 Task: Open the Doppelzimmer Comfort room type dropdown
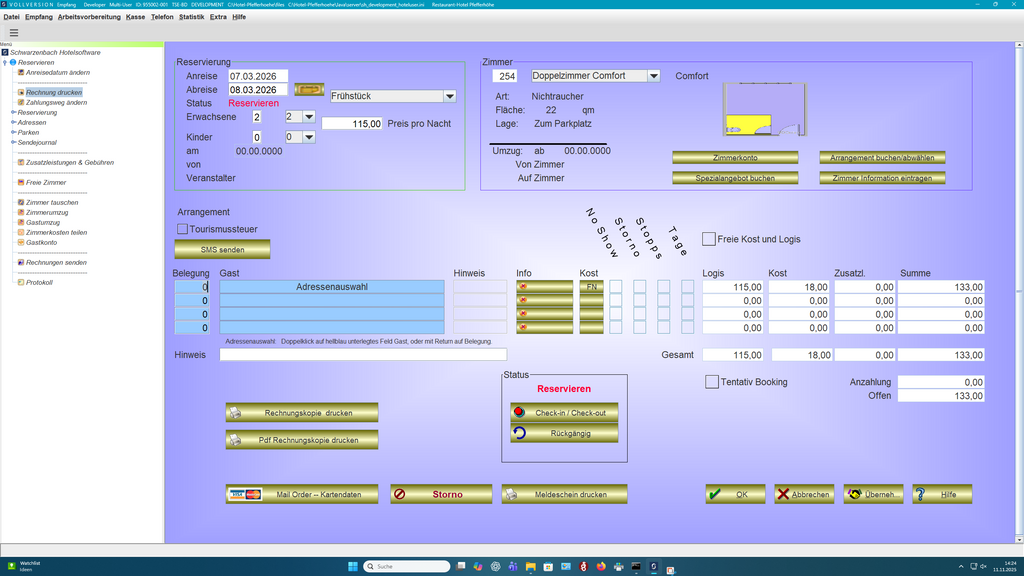click(x=655, y=75)
